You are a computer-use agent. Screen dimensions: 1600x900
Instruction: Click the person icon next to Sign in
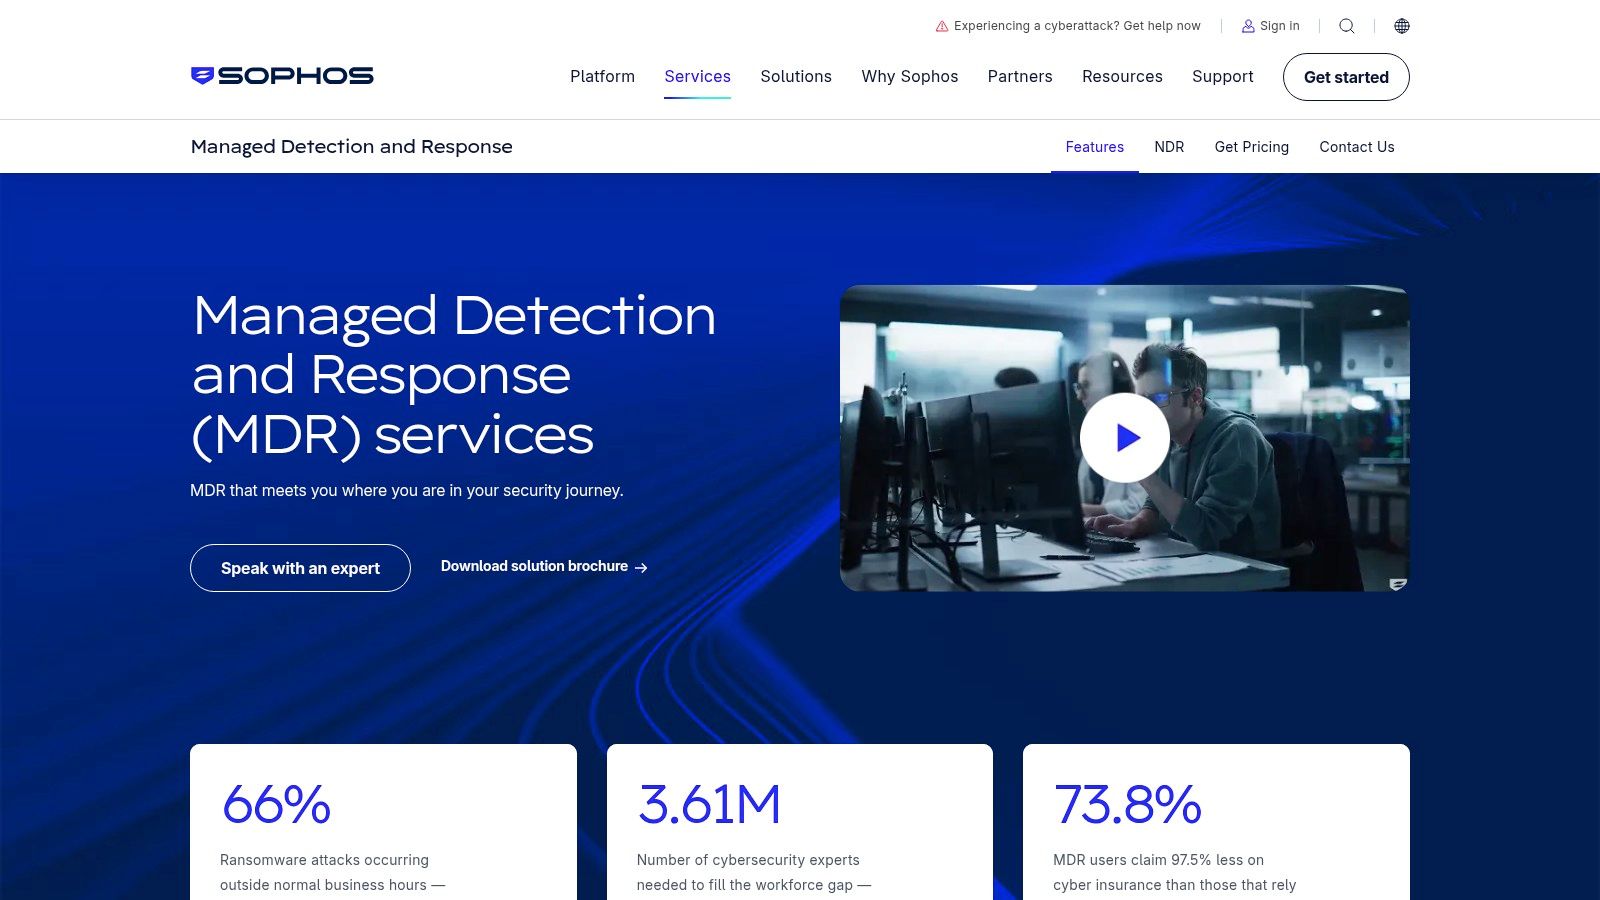coord(1248,26)
